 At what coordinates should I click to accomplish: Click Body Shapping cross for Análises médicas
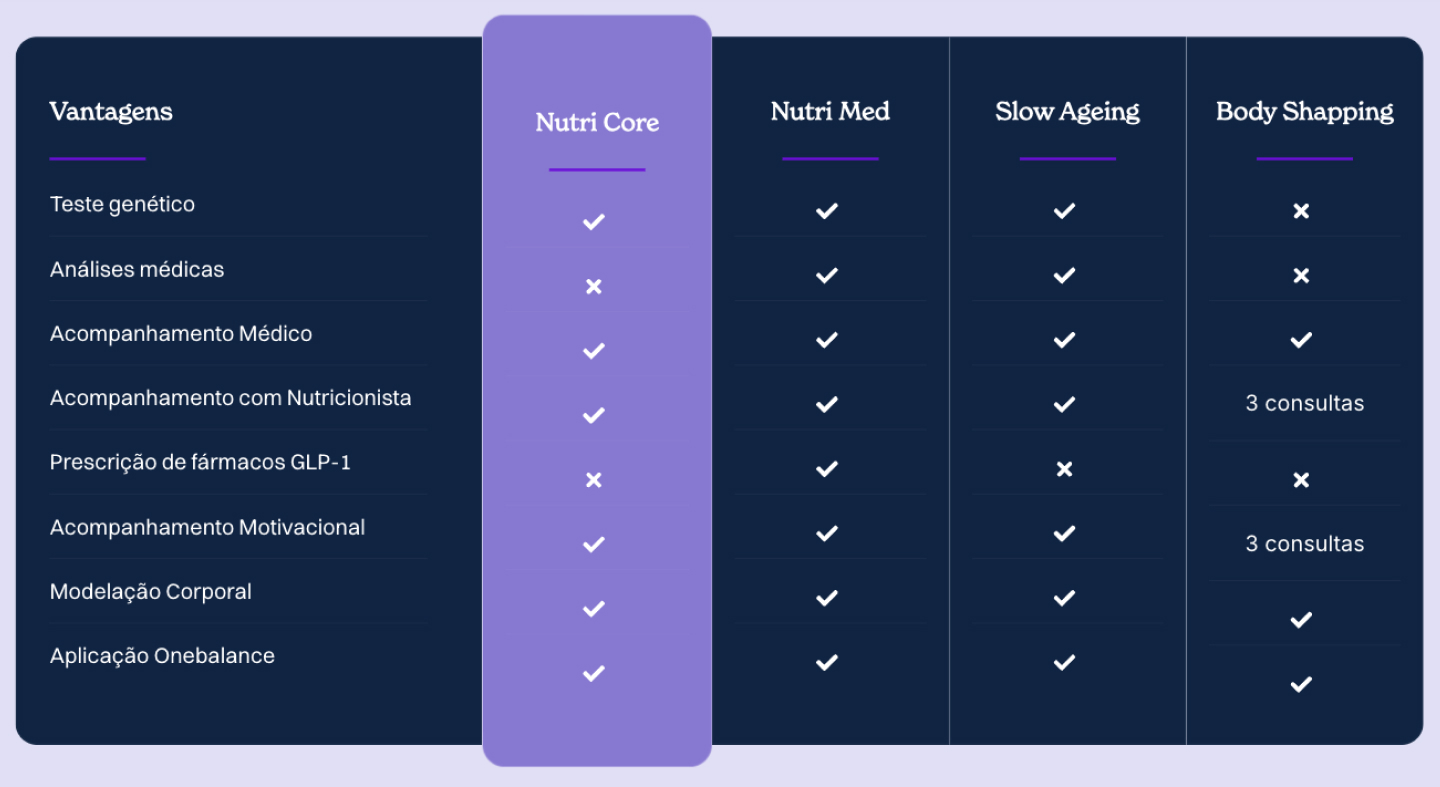tap(1301, 275)
